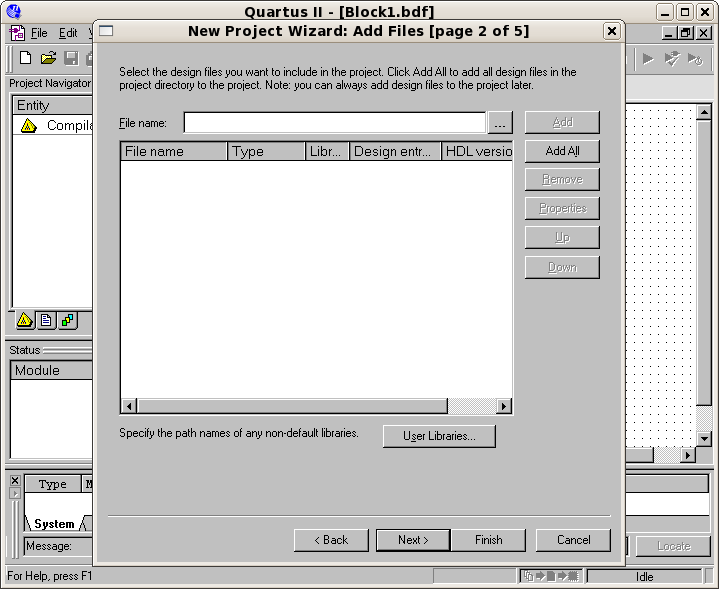Image resolution: width=719 pixels, height=589 pixels.
Task: Switch to Files tab icon in Project Navigator
Action: (x=46, y=320)
